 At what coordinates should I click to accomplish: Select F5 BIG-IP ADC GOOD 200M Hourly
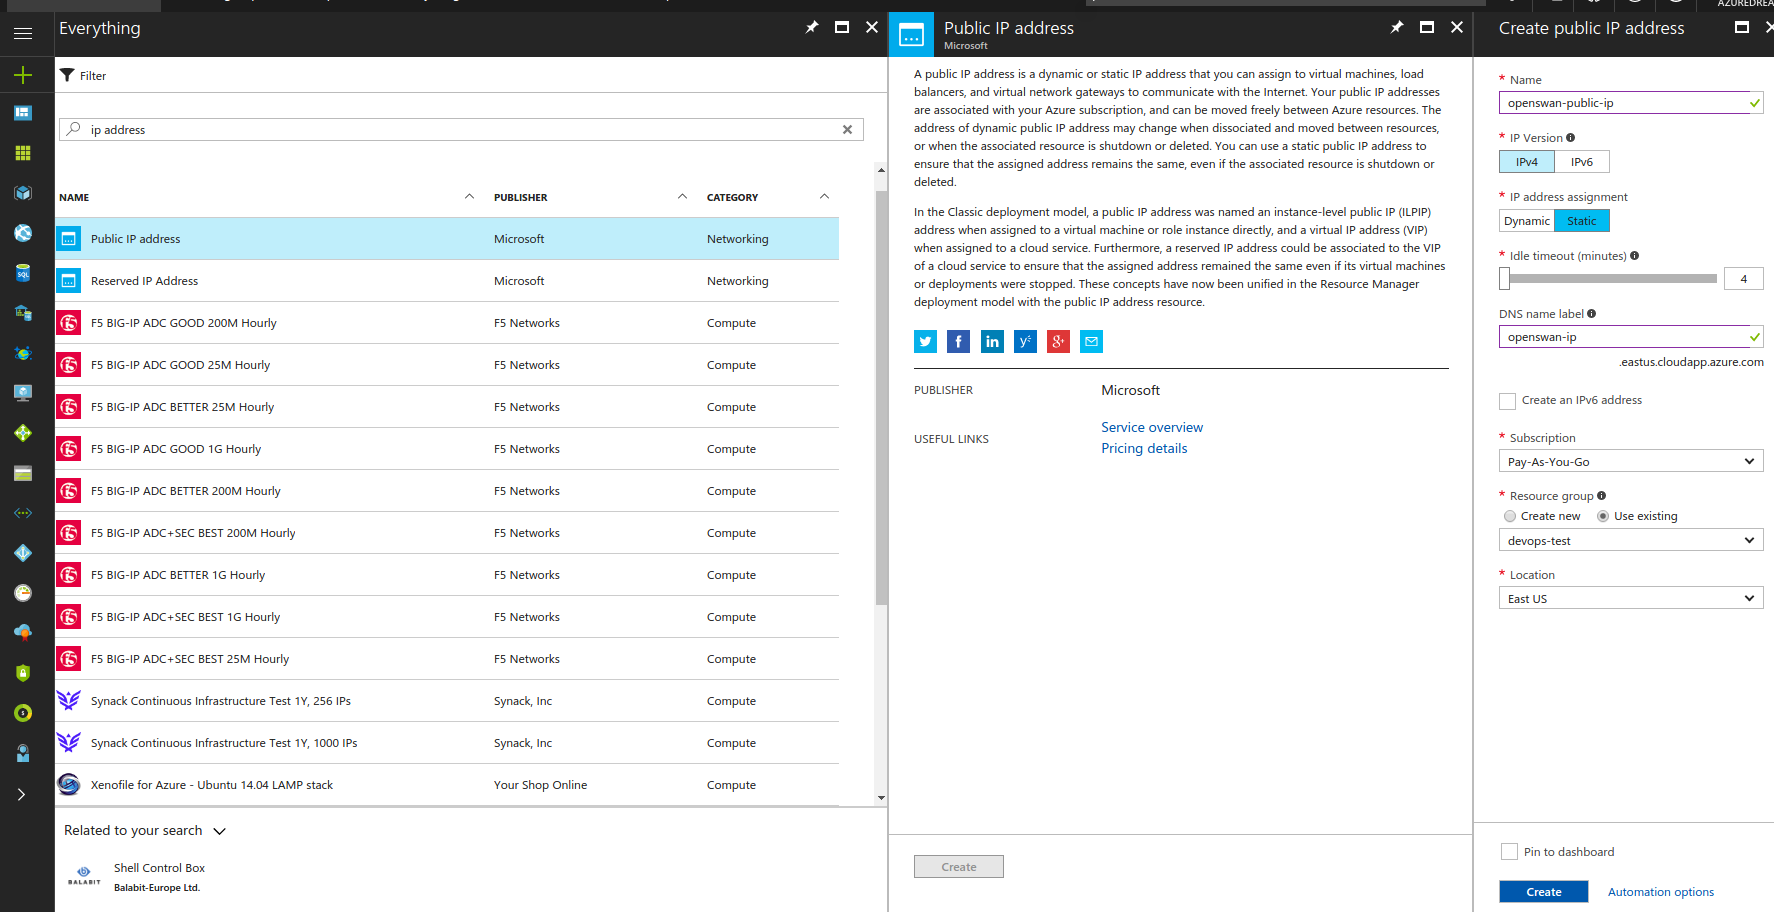pyautogui.click(x=447, y=323)
